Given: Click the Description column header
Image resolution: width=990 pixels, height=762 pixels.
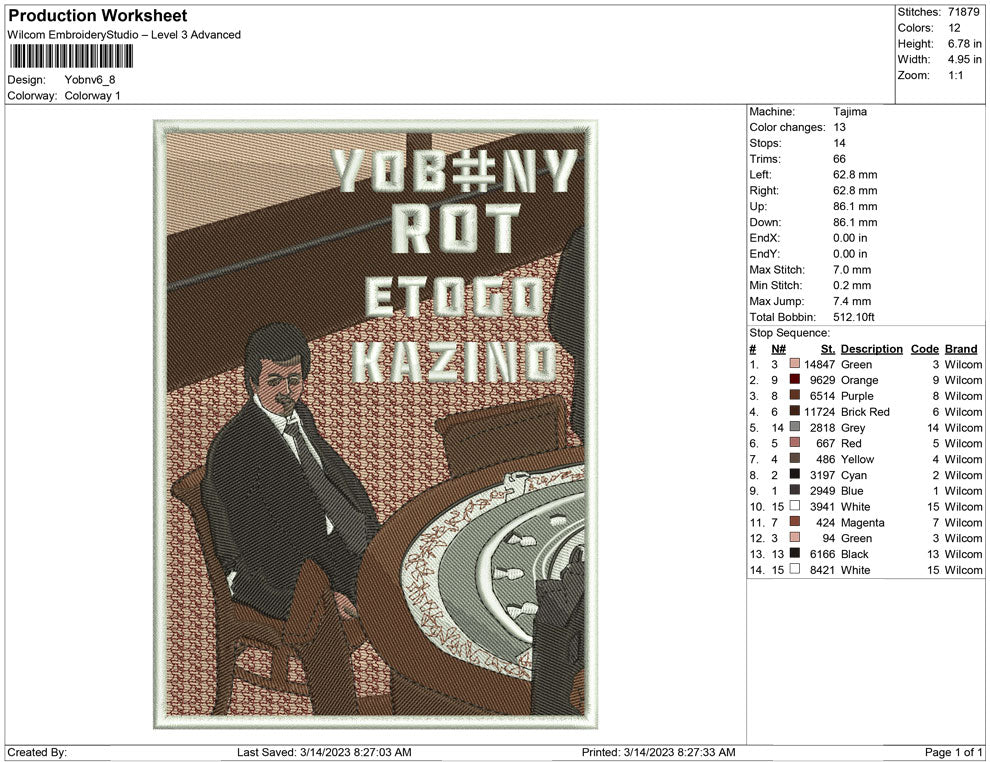Looking at the screenshot, I should coord(871,349).
